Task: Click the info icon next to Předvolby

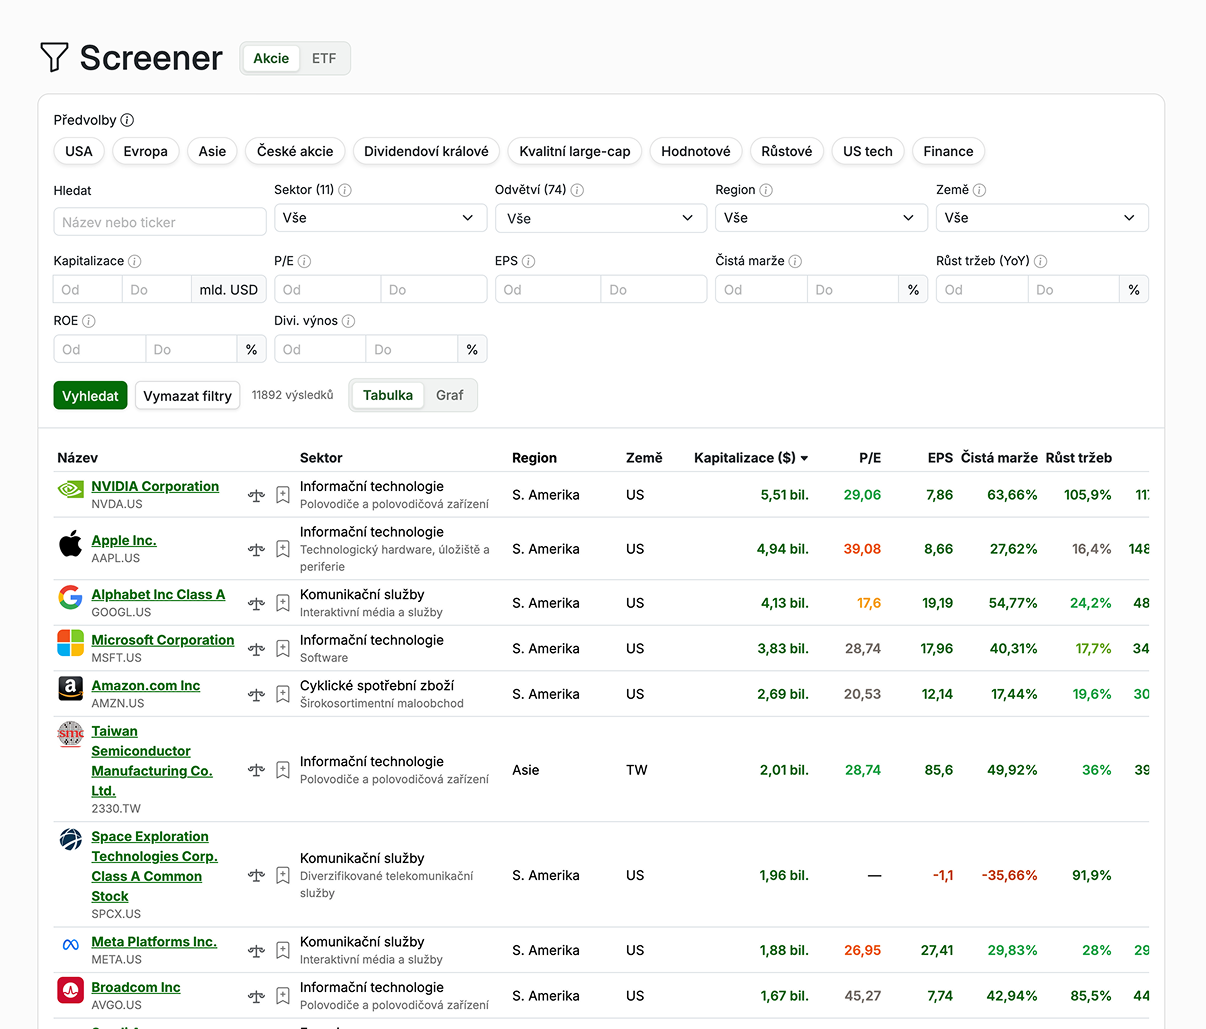Action: point(127,120)
